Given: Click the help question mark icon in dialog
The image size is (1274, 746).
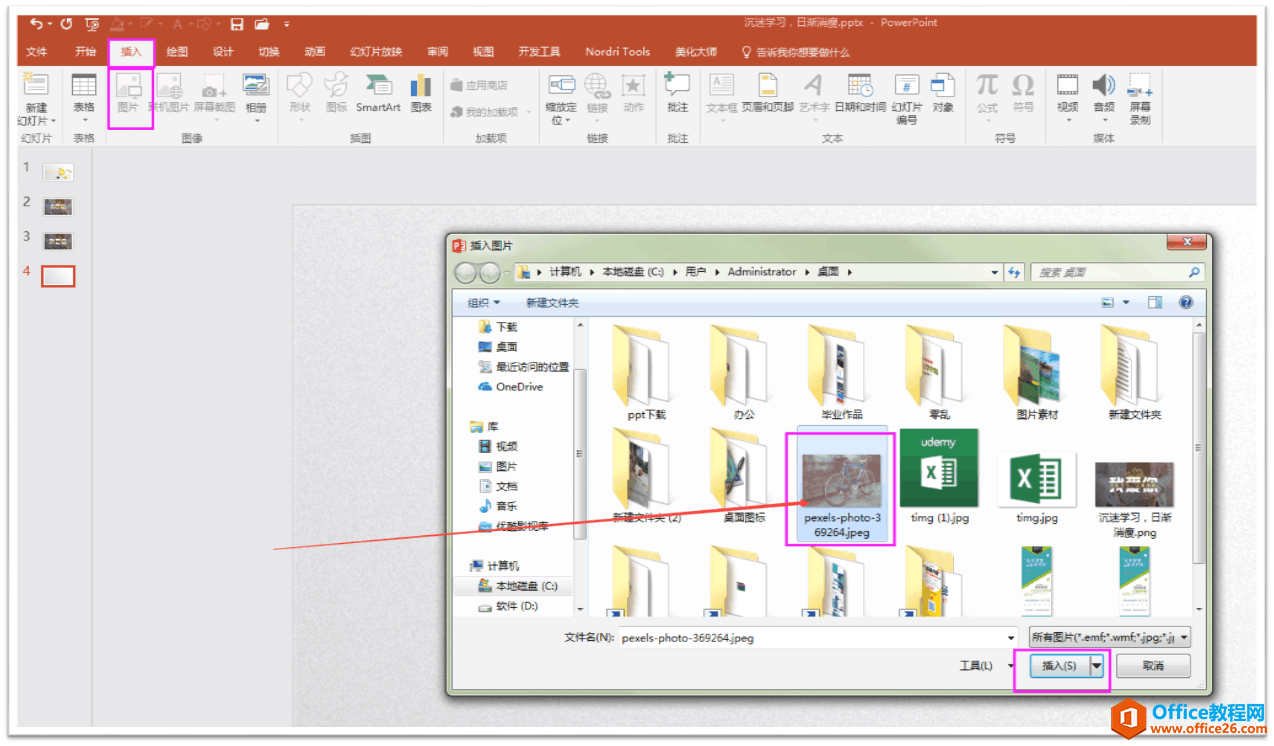Looking at the screenshot, I should (1186, 302).
